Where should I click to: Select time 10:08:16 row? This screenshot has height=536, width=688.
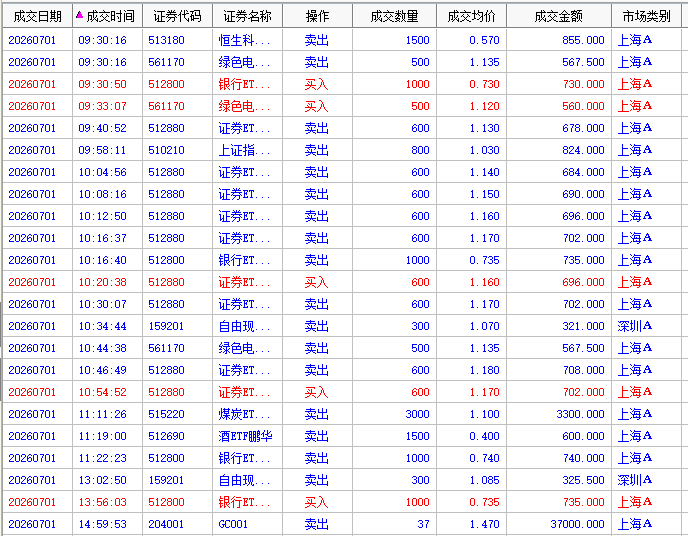[102, 194]
